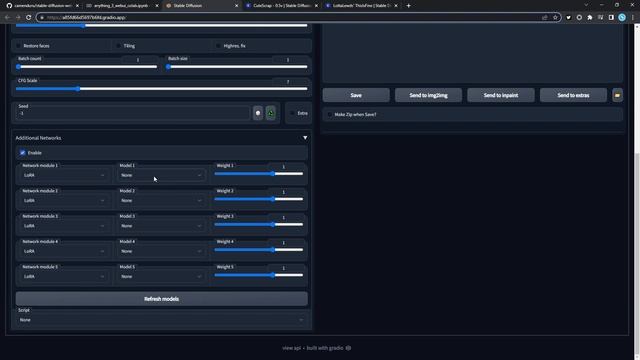Open the Chrome three-dot menu

click(633, 18)
